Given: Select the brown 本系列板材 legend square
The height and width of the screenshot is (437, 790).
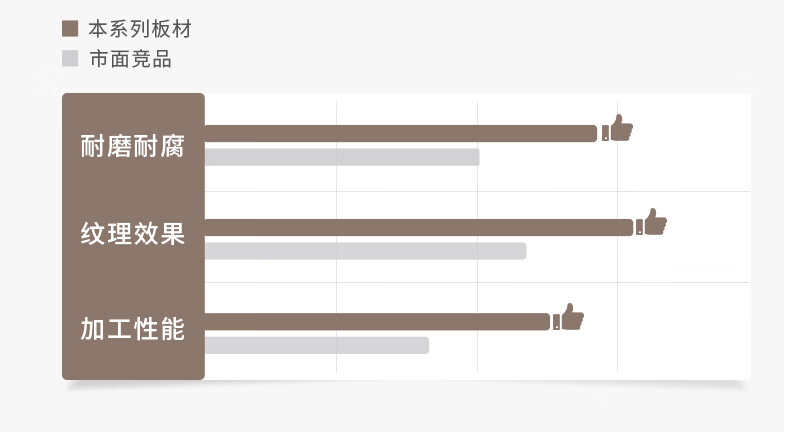Looking at the screenshot, I should pyautogui.click(x=70, y=29).
